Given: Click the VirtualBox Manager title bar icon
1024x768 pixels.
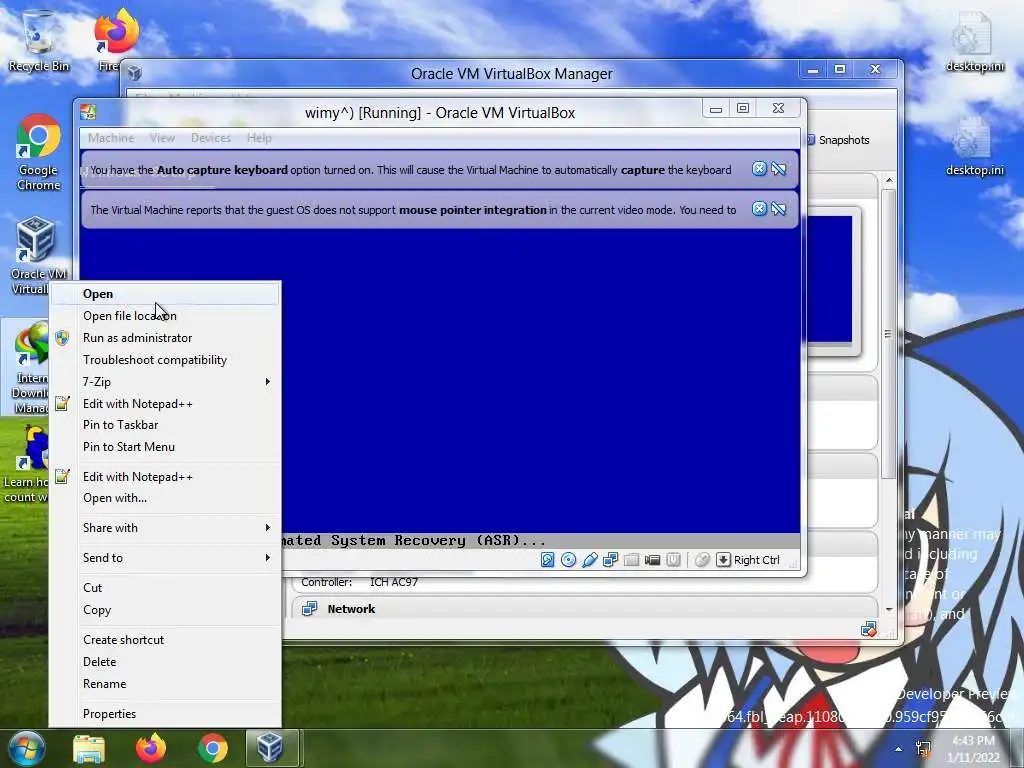Looking at the screenshot, I should [x=135, y=72].
